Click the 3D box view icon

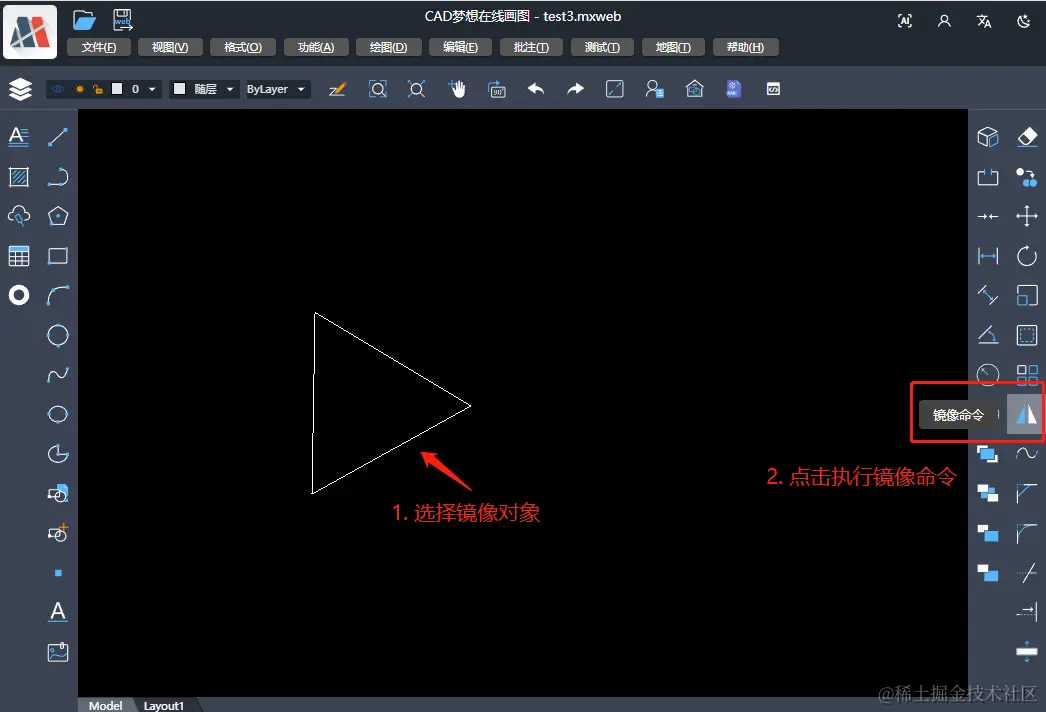pos(988,137)
